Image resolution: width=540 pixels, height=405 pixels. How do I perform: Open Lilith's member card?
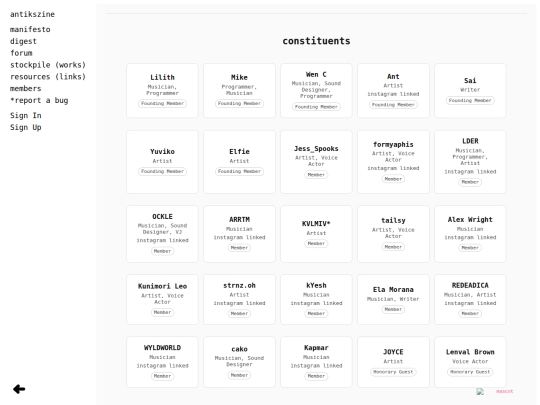[x=162, y=91]
